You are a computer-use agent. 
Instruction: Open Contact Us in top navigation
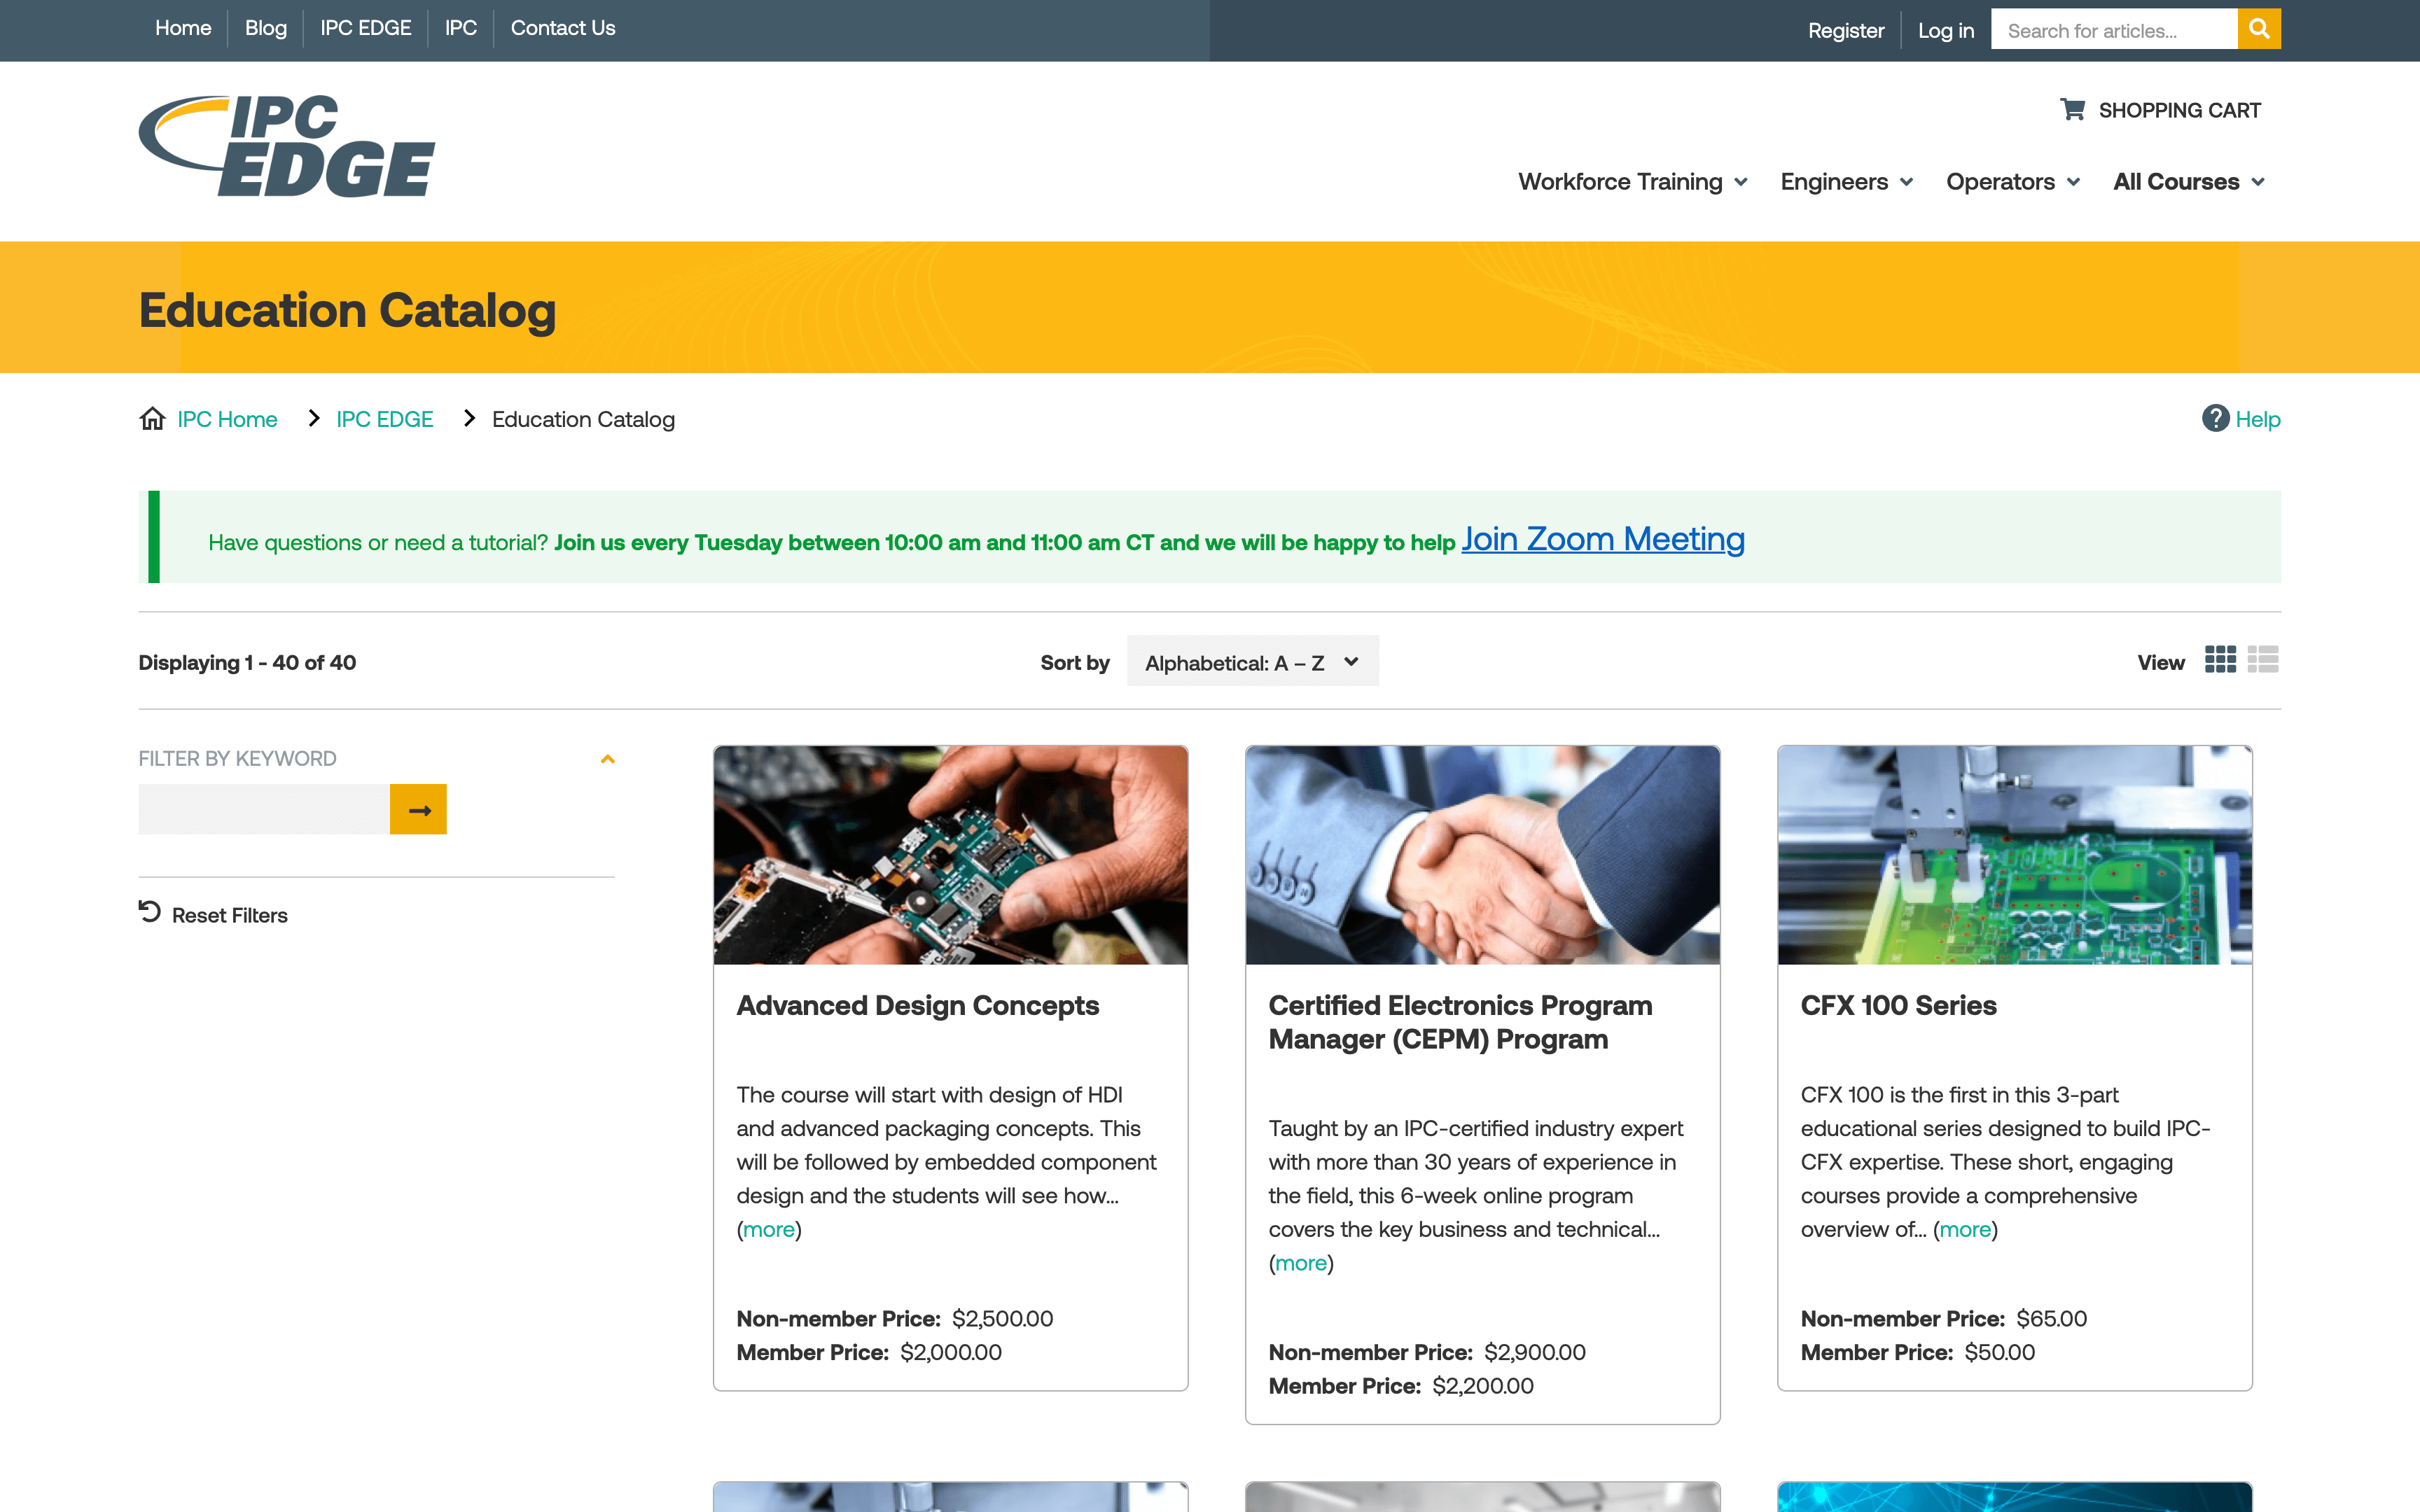562,28
